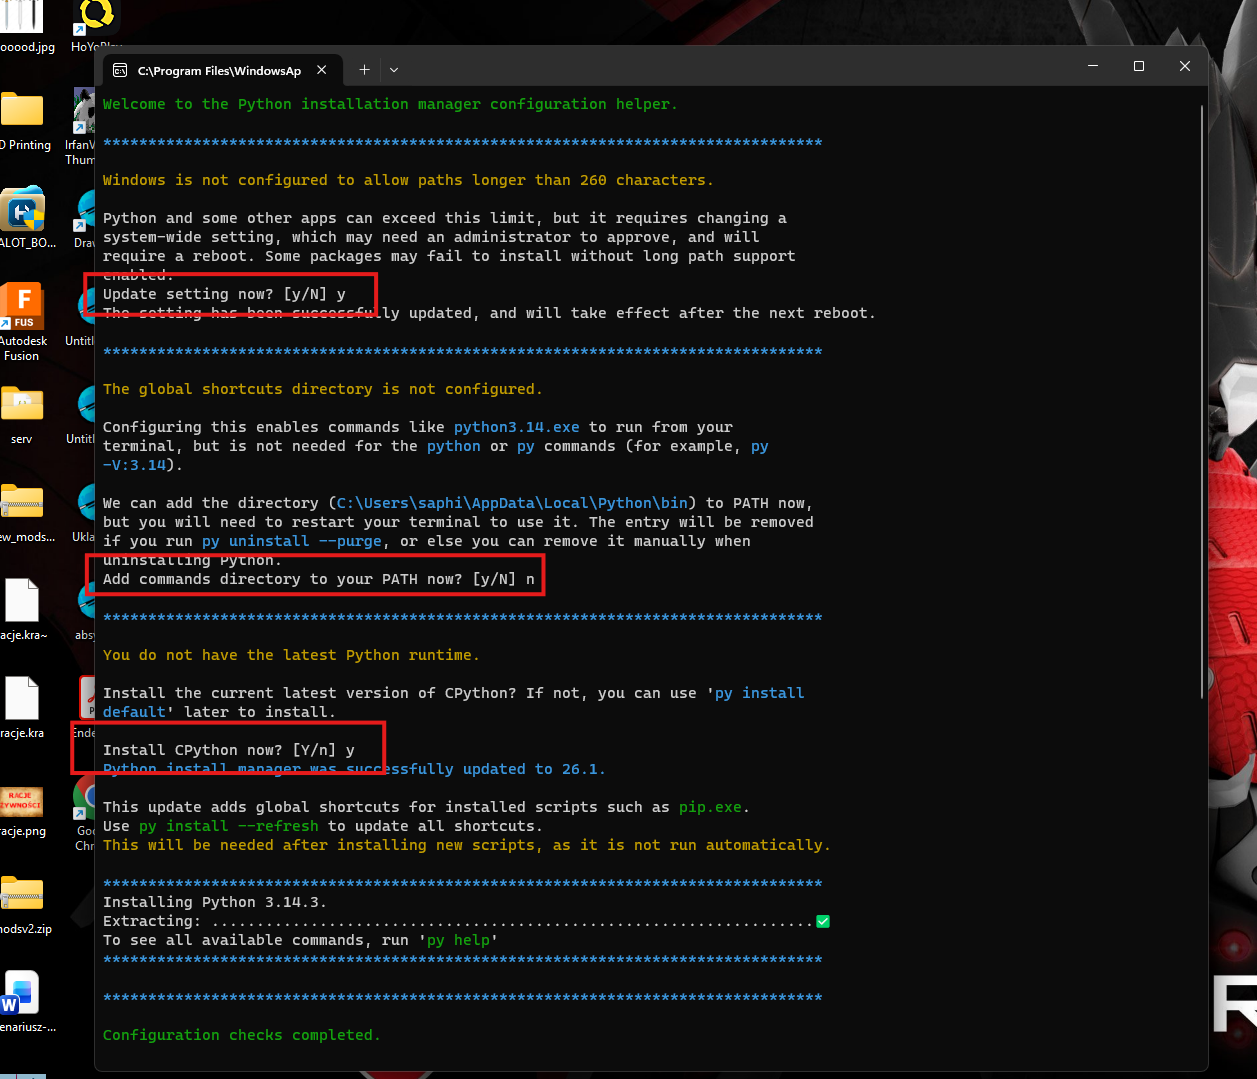Close the C:\Program Files\WindowsAp tab
The image size is (1257, 1079).
[x=322, y=70]
